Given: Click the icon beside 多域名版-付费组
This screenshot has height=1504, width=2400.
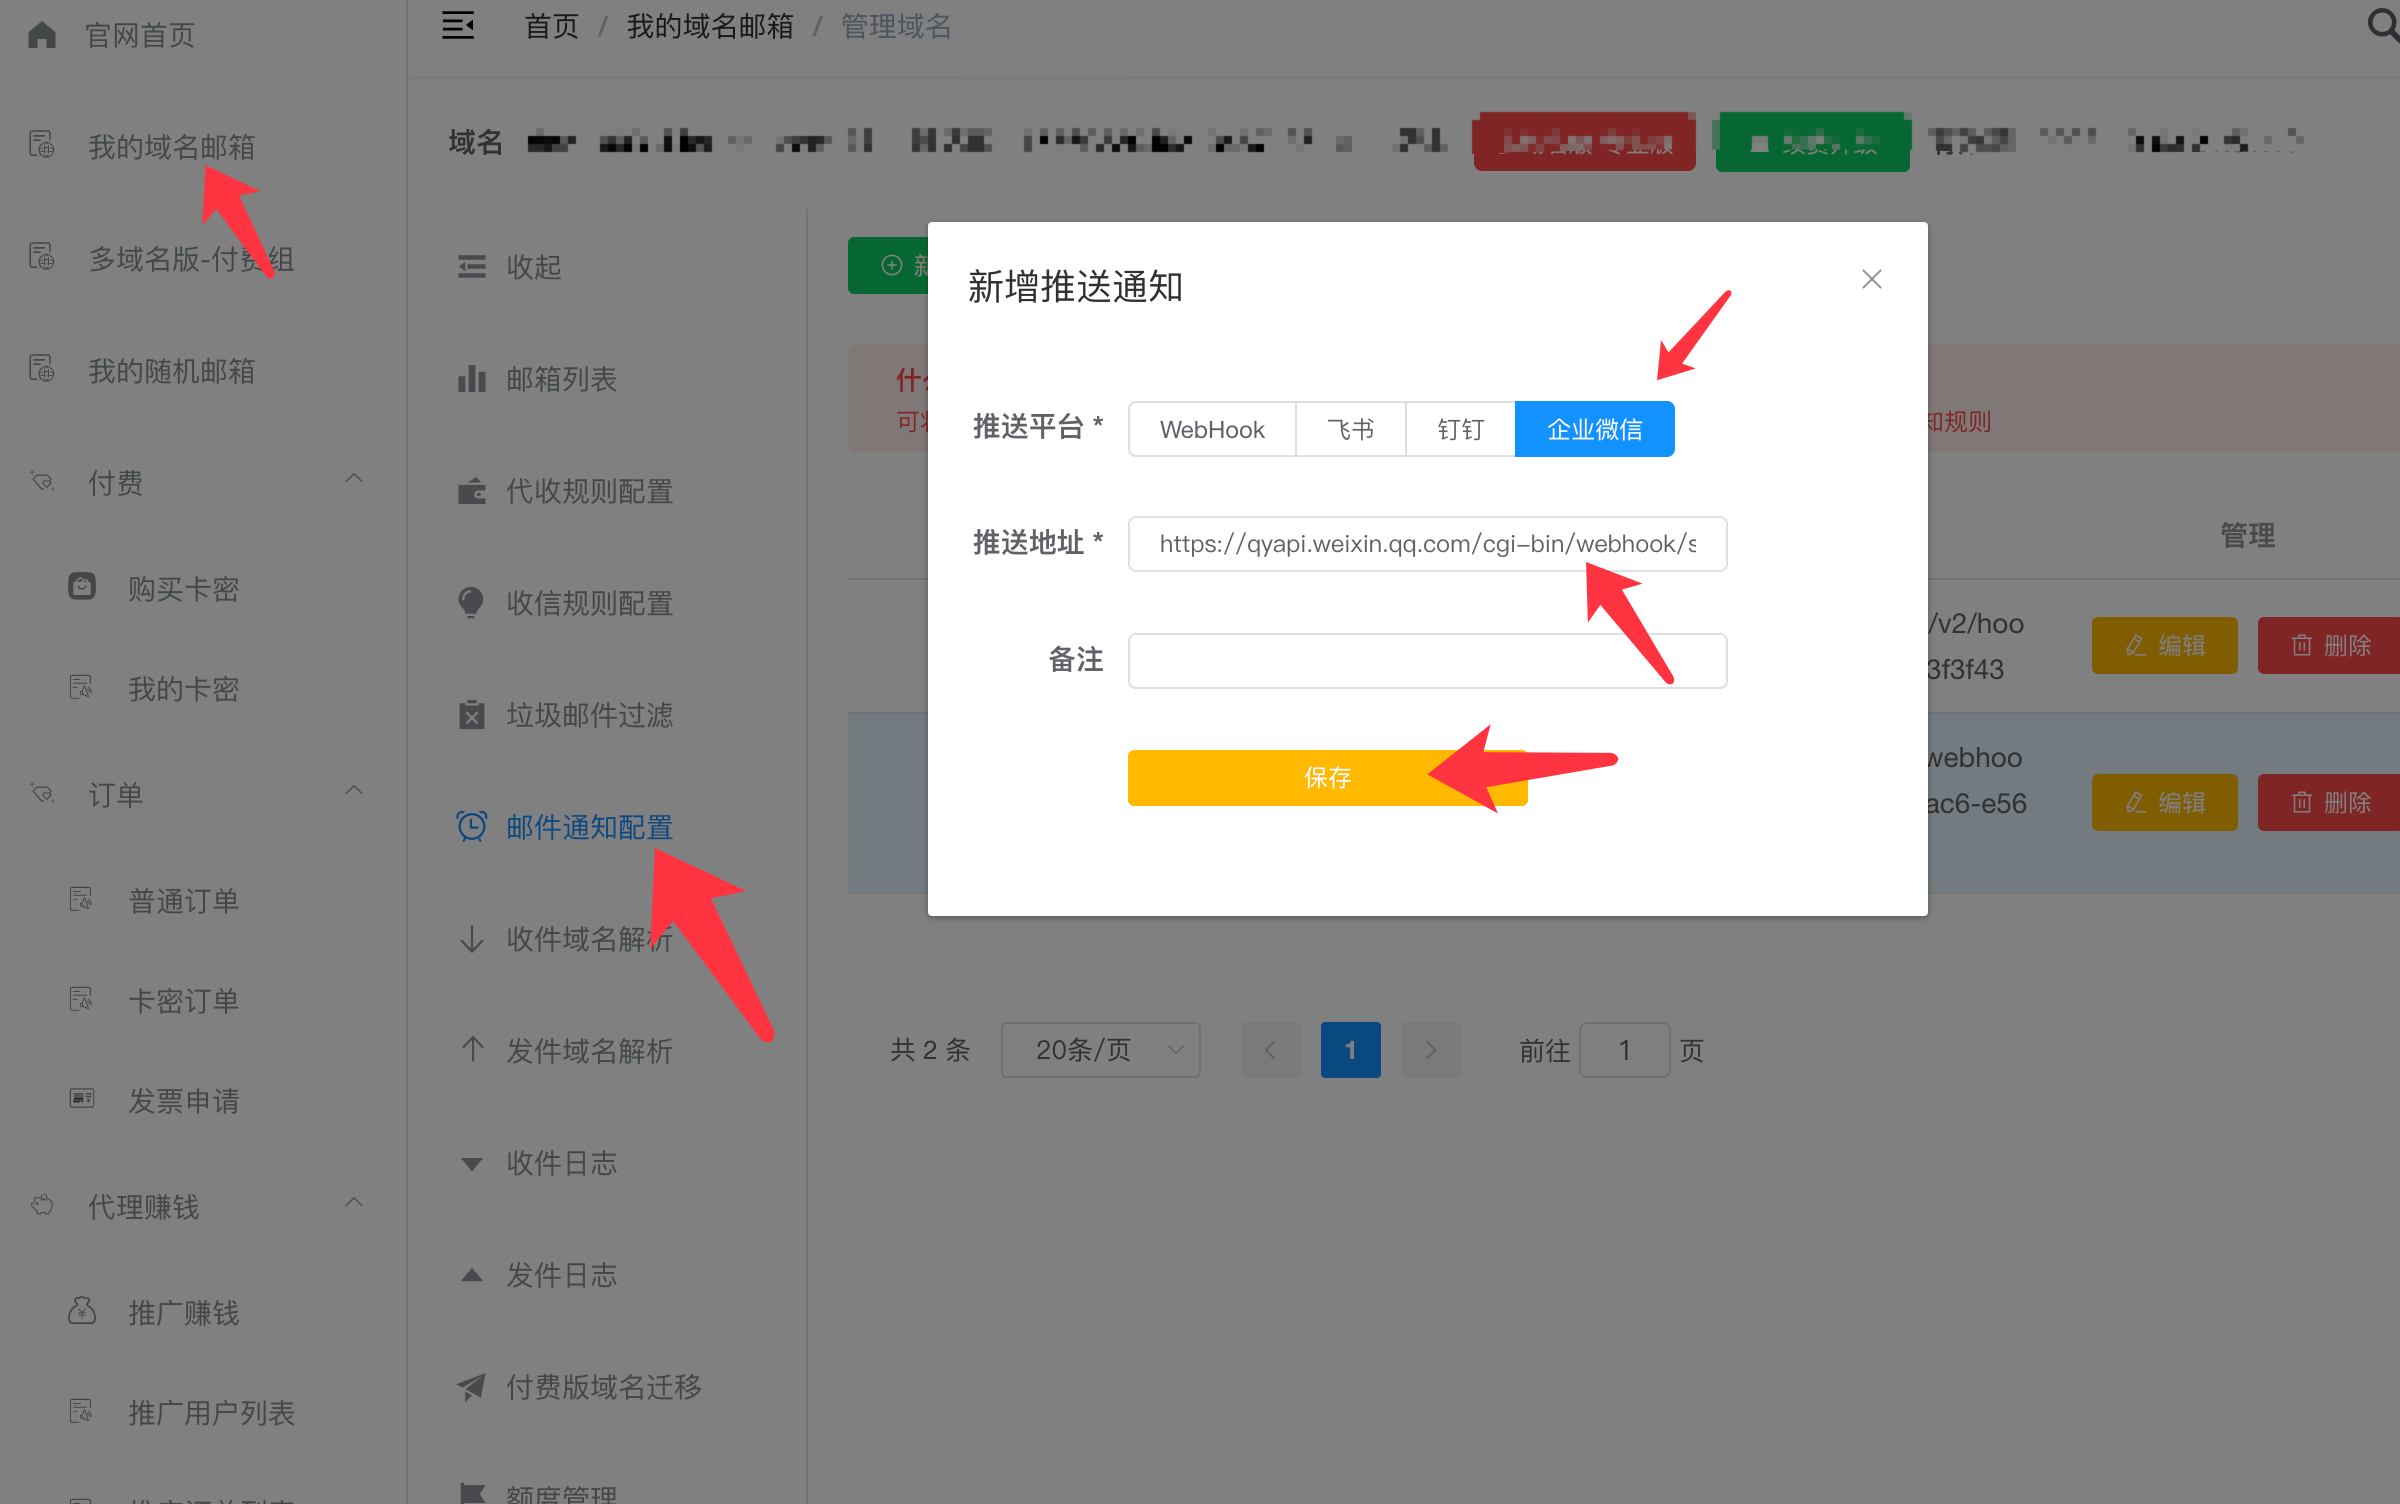Looking at the screenshot, I should pos(42,258).
